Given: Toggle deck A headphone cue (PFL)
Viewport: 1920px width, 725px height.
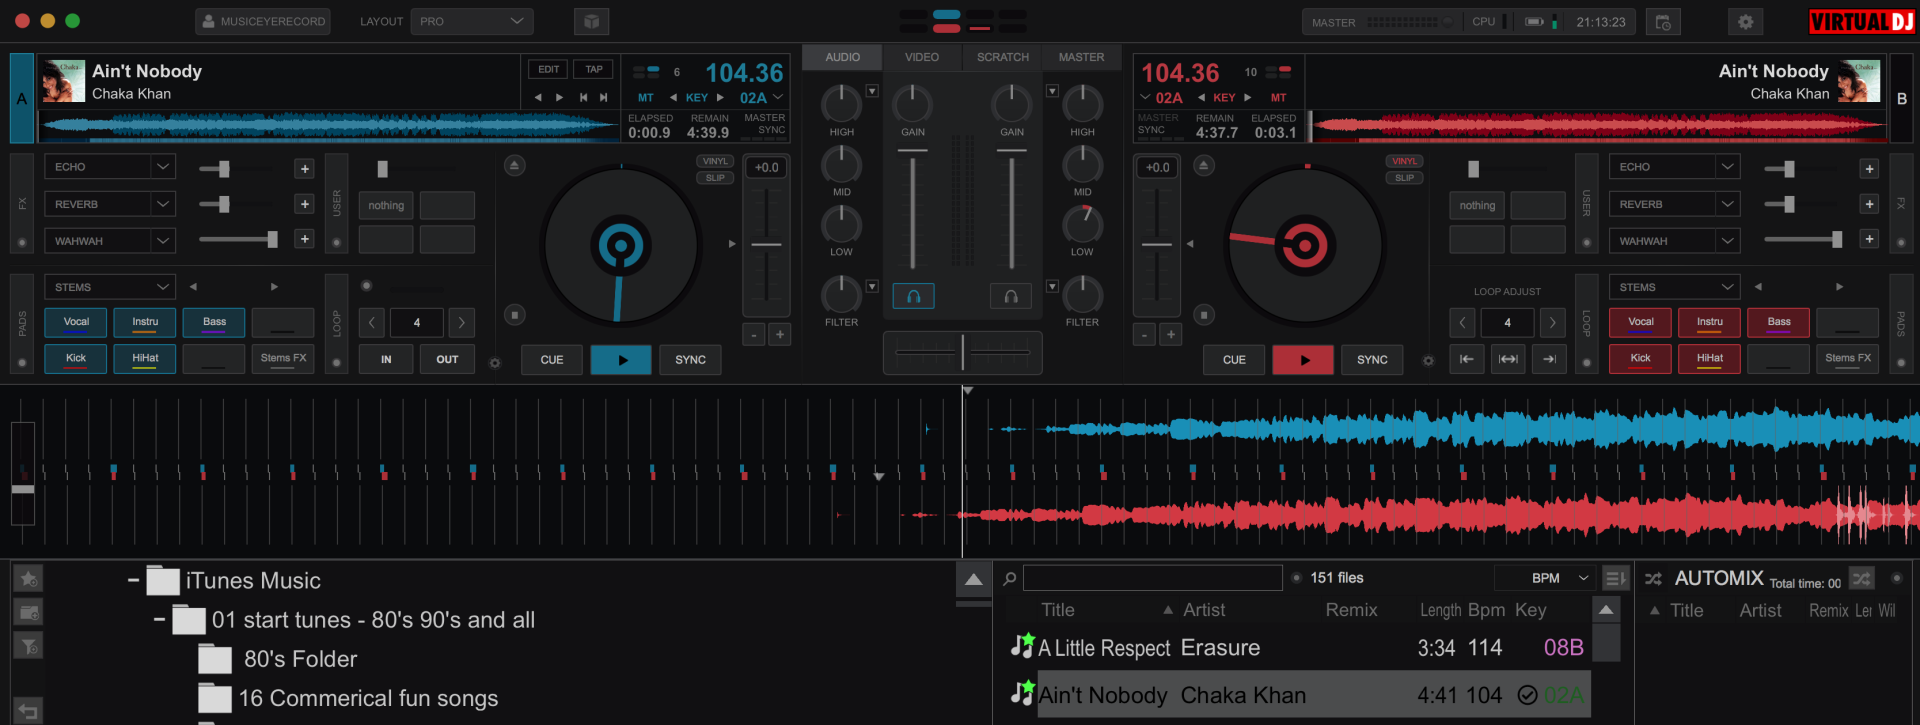Looking at the screenshot, I should point(913,296).
